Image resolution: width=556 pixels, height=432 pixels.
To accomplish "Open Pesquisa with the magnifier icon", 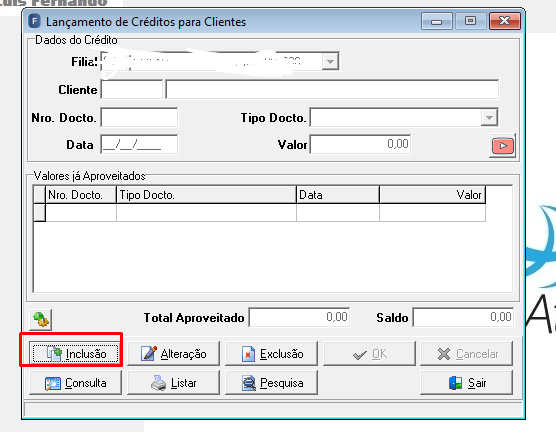I will (272, 383).
